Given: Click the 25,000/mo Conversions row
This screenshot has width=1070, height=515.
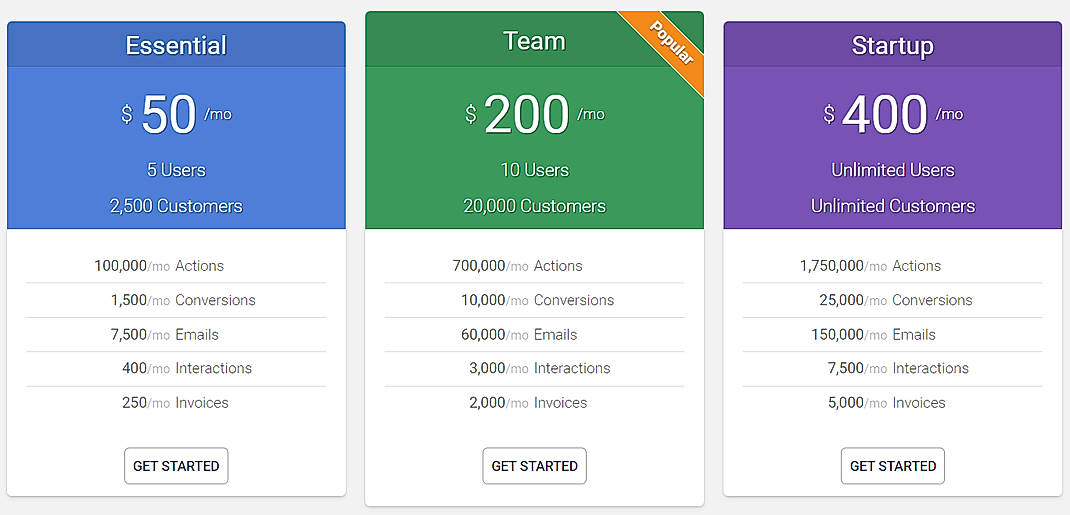Looking at the screenshot, I should coord(893,300).
